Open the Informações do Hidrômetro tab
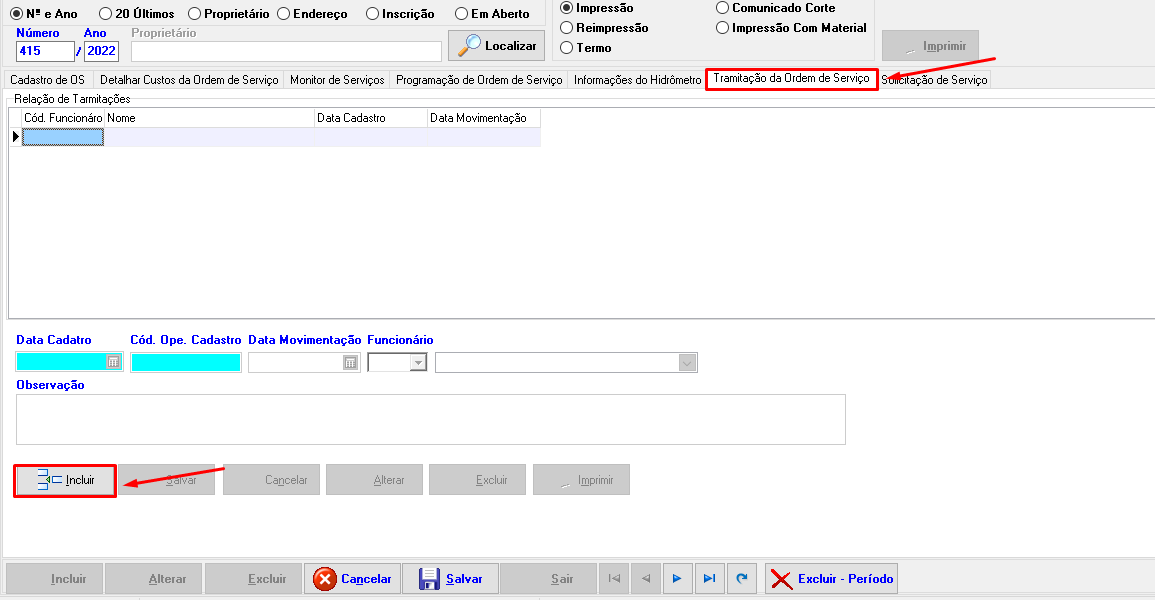1155x600 pixels. (x=637, y=80)
